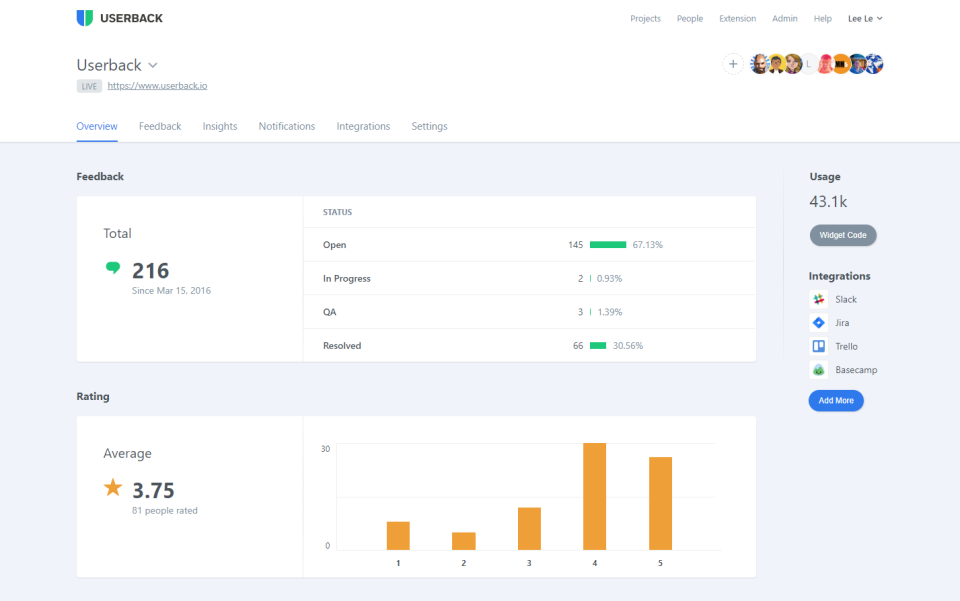Image resolution: width=960 pixels, height=601 pixels.
Task: Click the Userback shield logo icon
Action: [85, 18]
